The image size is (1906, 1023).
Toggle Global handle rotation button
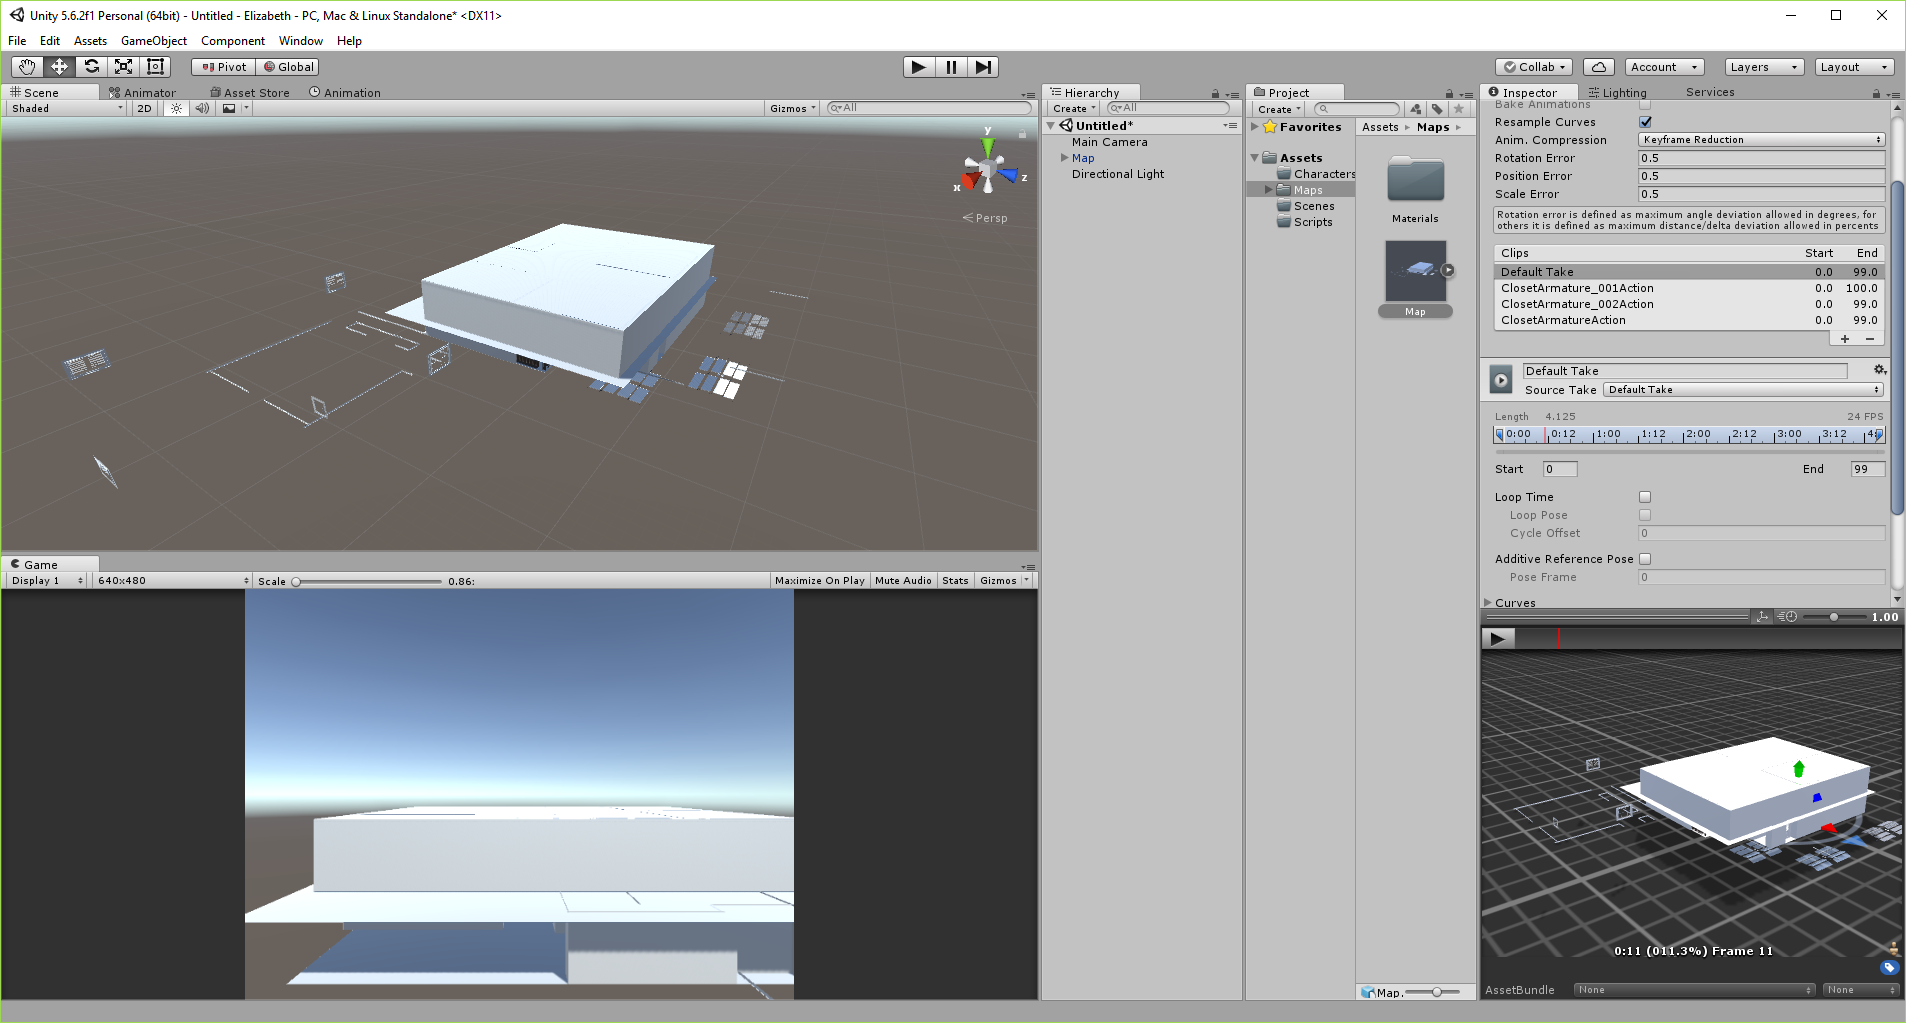pyautogui.click(x=288, y=67)
